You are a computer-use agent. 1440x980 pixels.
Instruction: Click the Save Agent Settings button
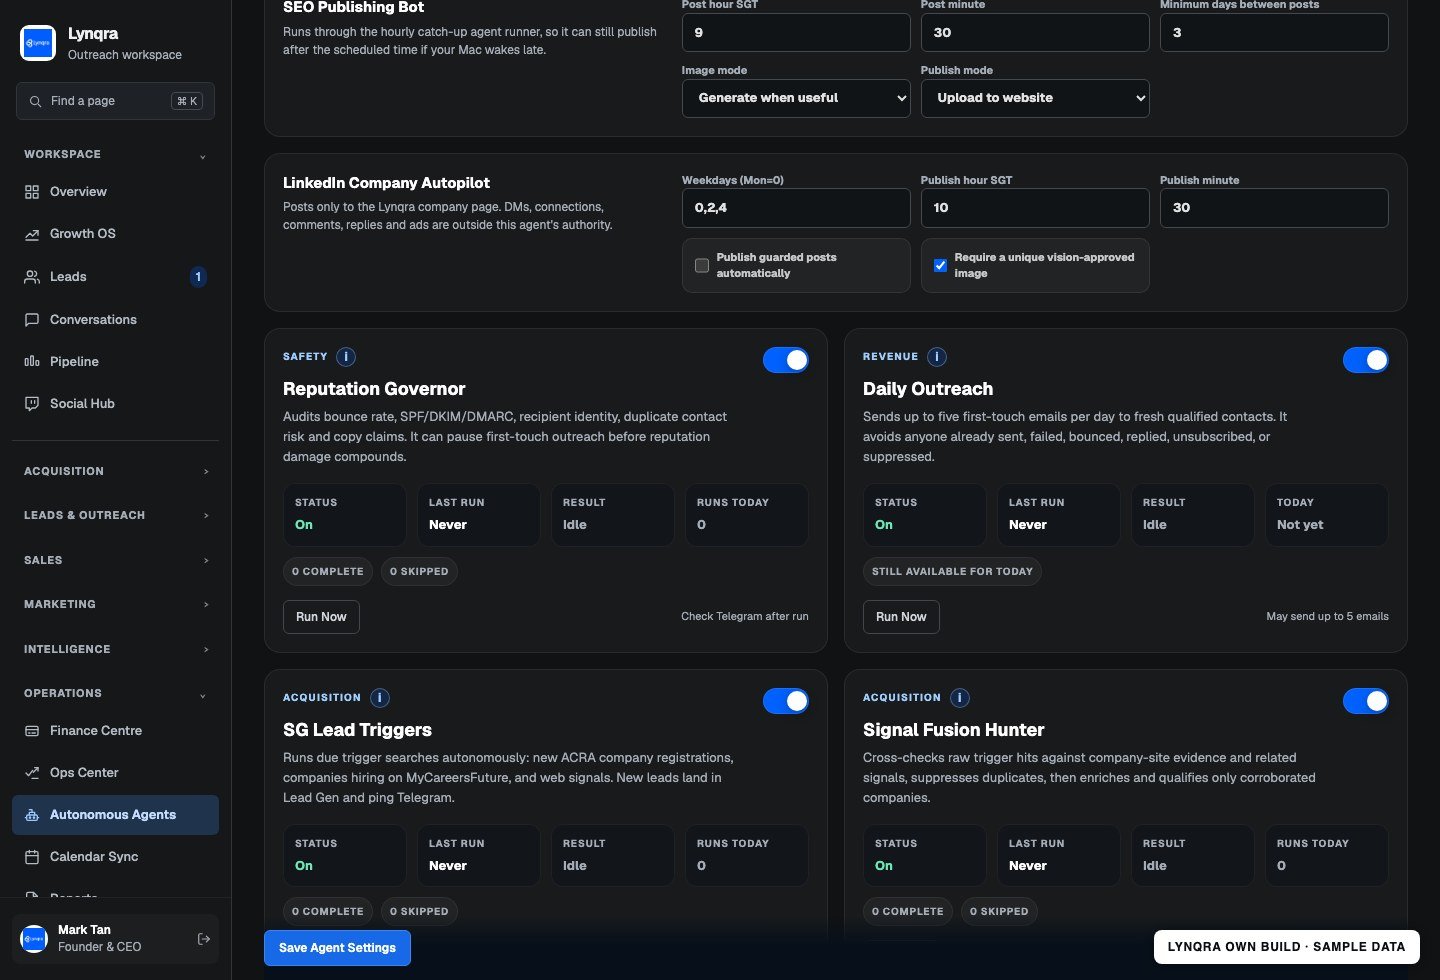(x=337, y=948)
